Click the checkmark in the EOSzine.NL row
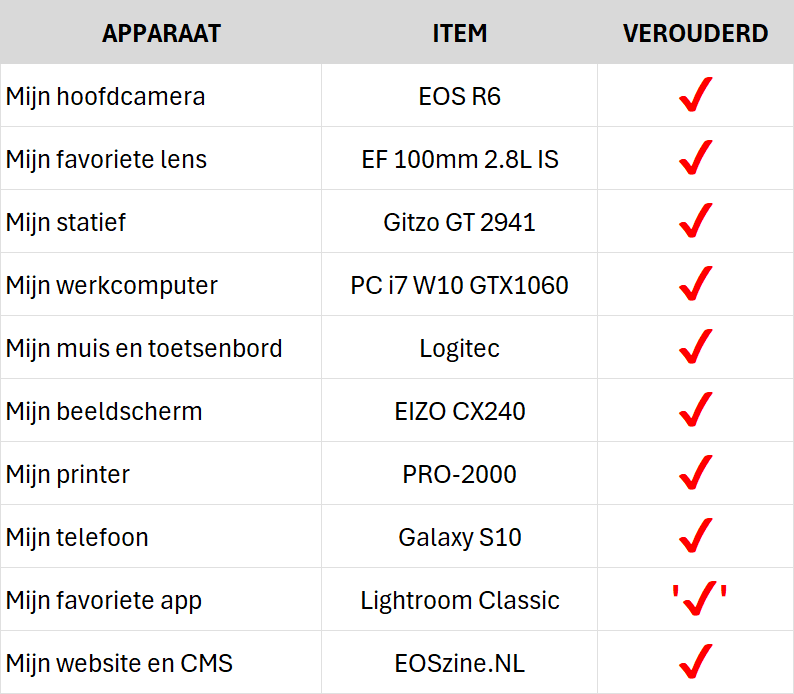 click(695, 662)
